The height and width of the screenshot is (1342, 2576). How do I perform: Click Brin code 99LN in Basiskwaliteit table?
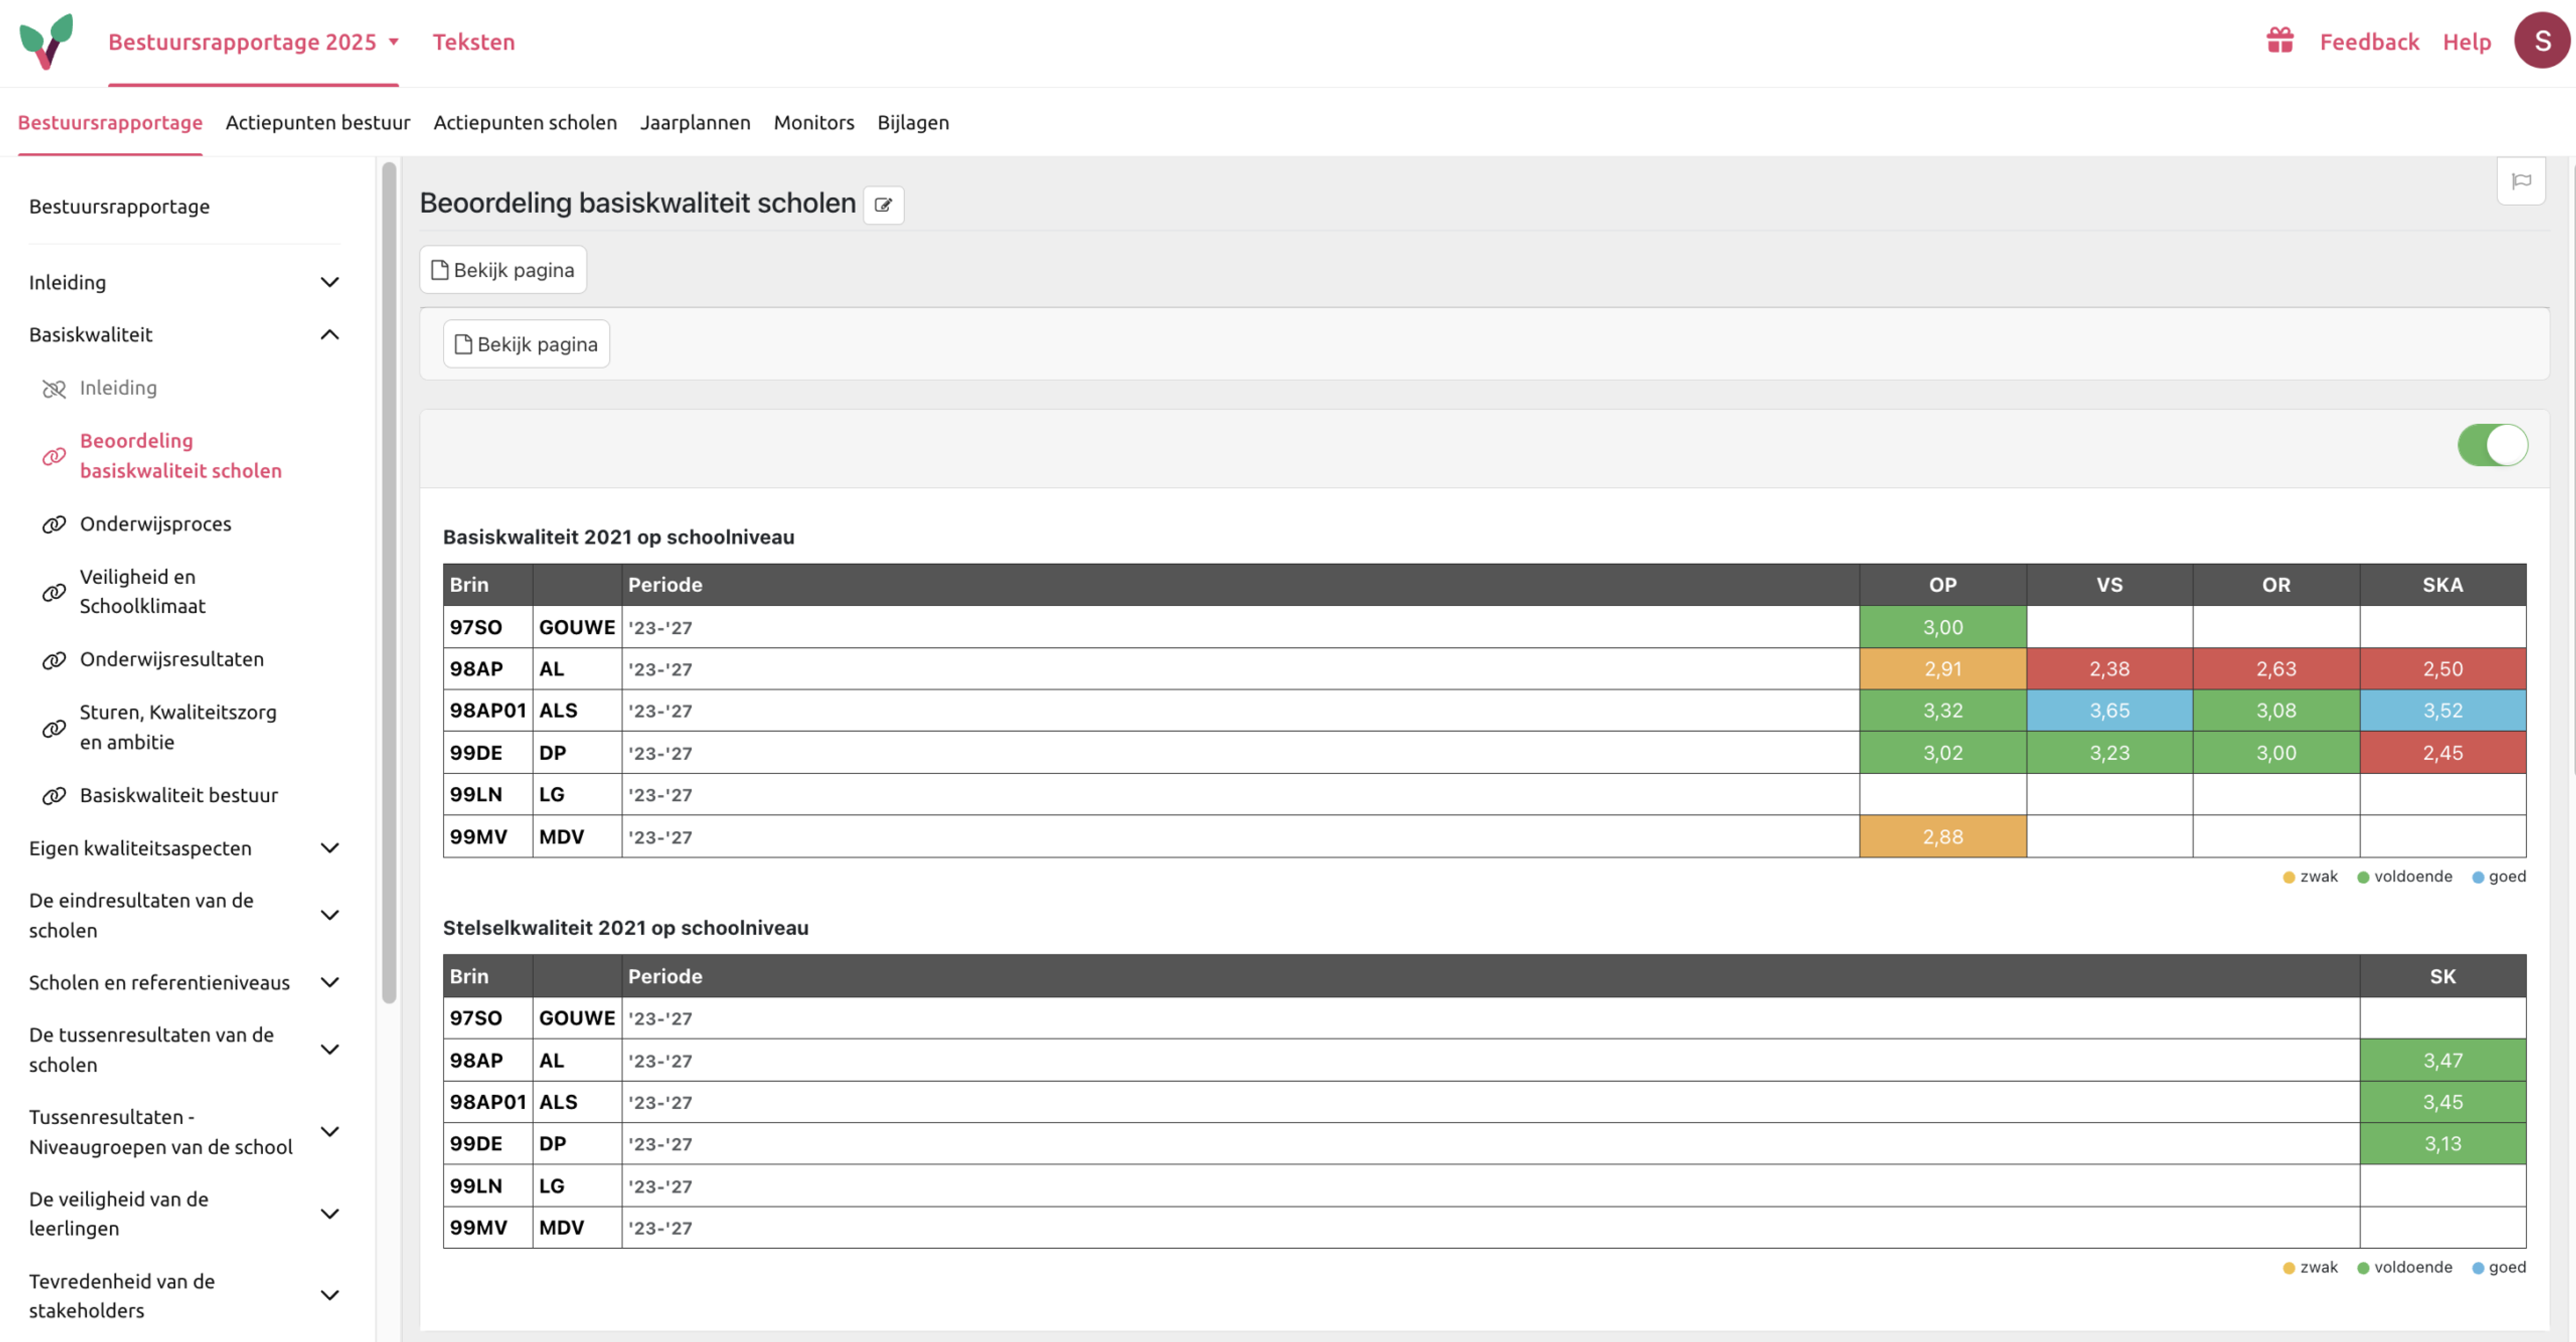[x=476, y=795]
